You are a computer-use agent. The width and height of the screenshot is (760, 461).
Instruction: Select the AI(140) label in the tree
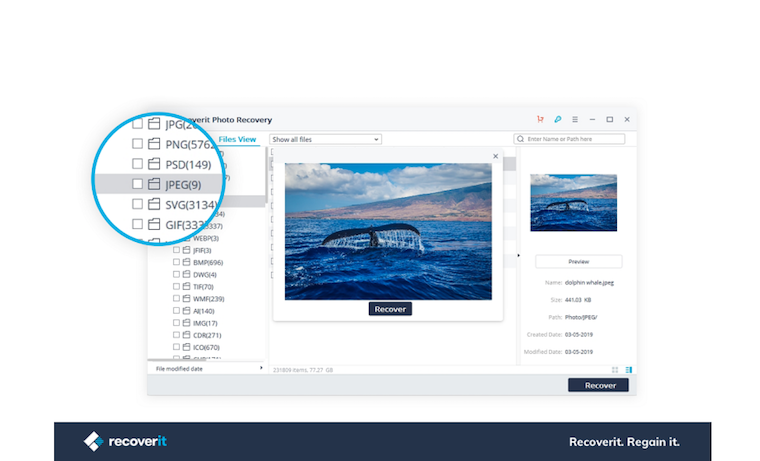pyautogui.click(x=204, y=311)
